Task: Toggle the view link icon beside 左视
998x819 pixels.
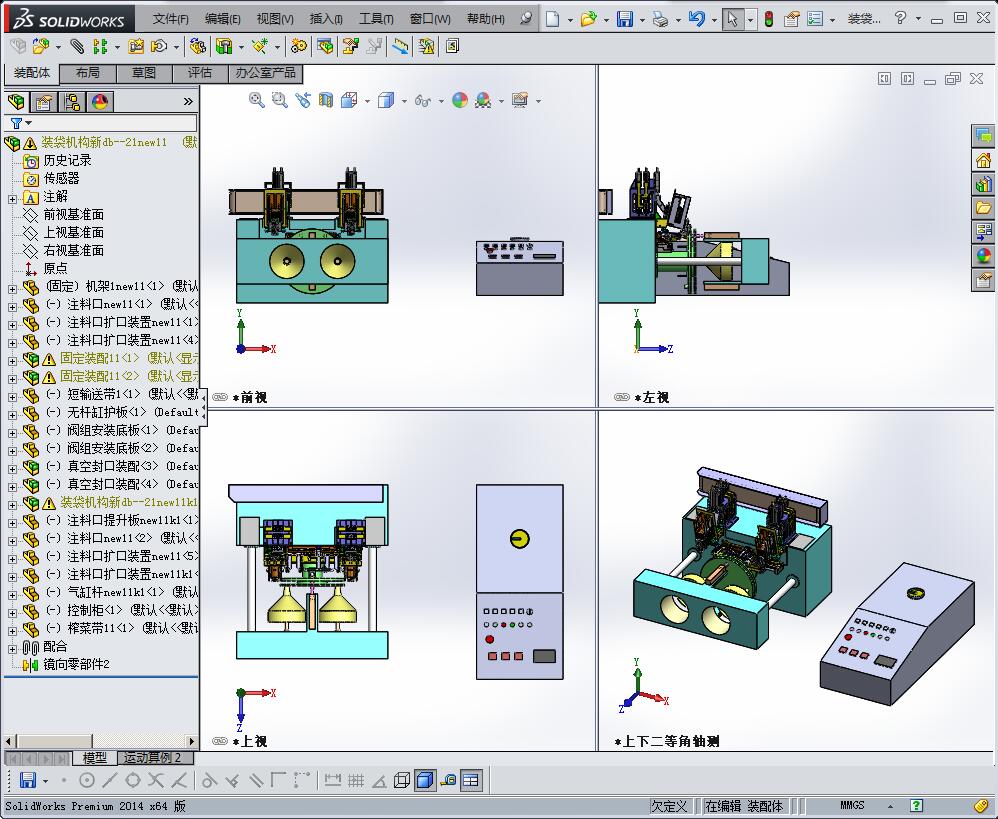Action: (x=622, y=398)
